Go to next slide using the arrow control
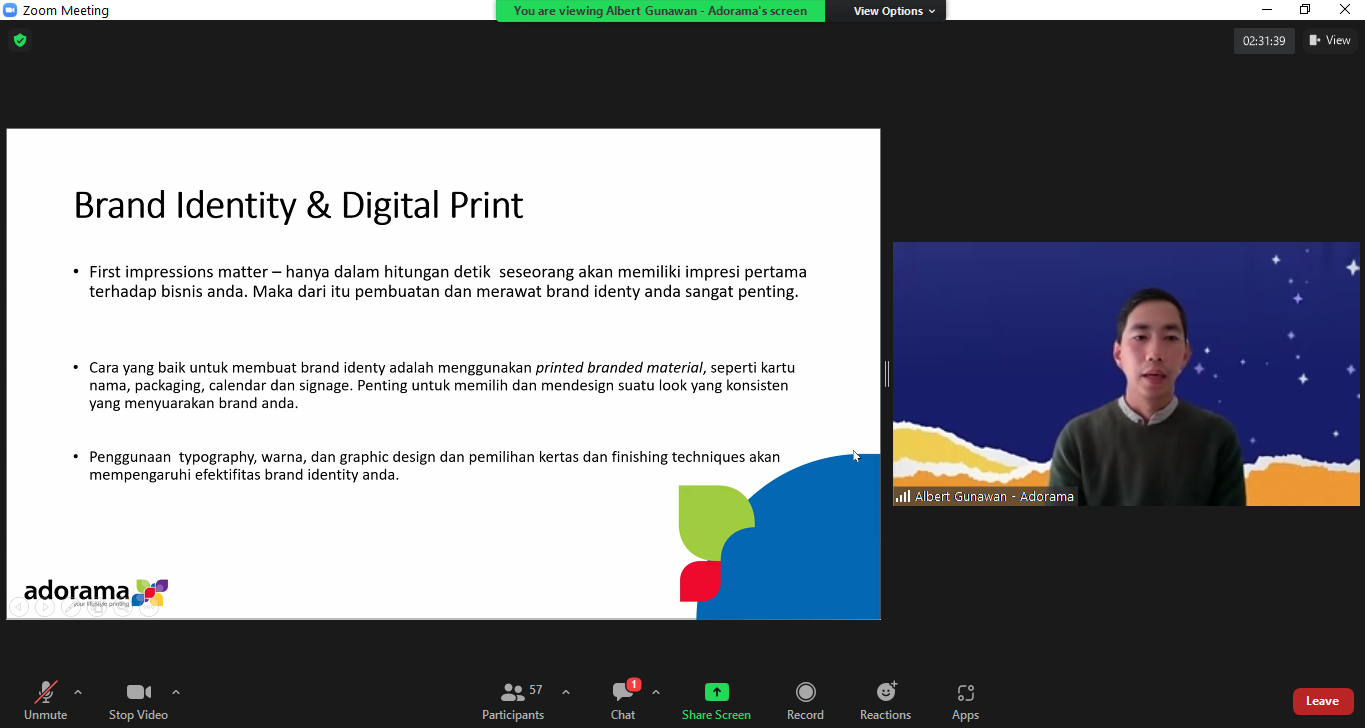 [x=45, y=607]
